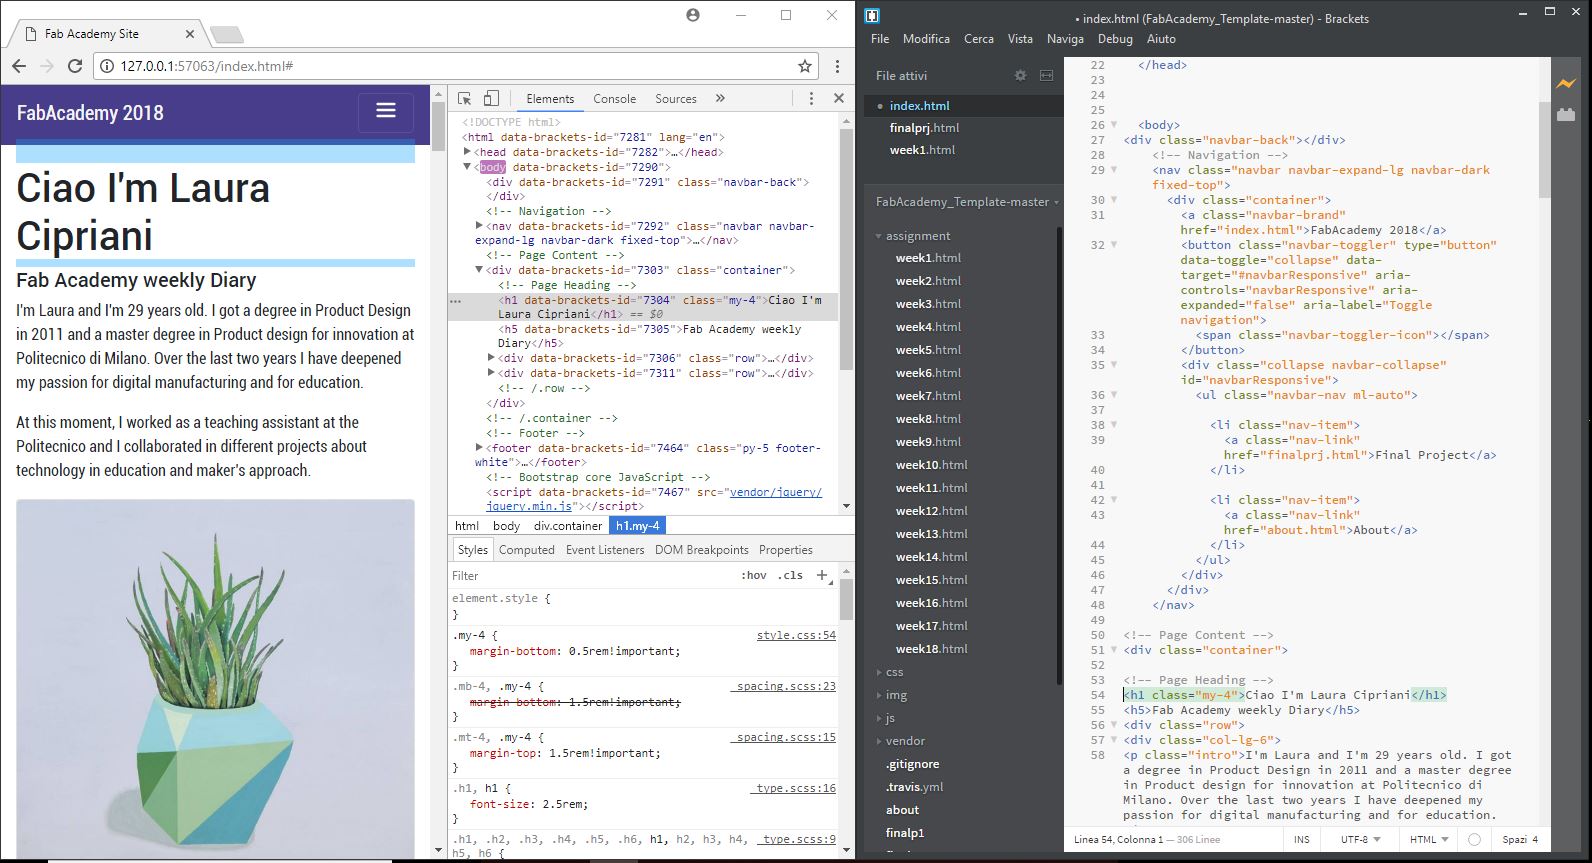Open week10.html in assignment folder
The width and height of the screenshot is (1592, 863).
click(x=931, y=465)
